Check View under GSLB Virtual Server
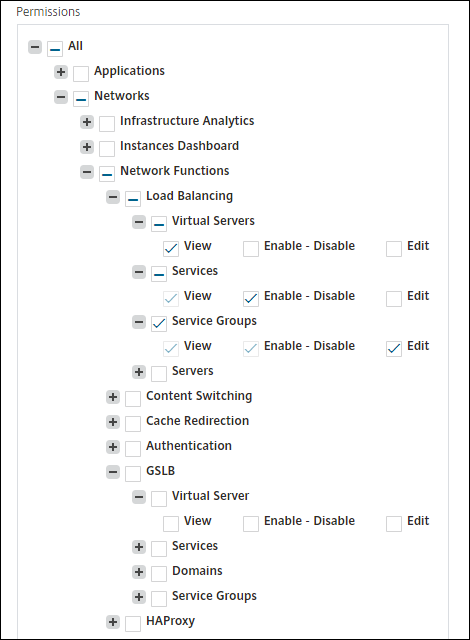Image resolution: width=470 pixels, height=640 pixels. pos(171,524)
